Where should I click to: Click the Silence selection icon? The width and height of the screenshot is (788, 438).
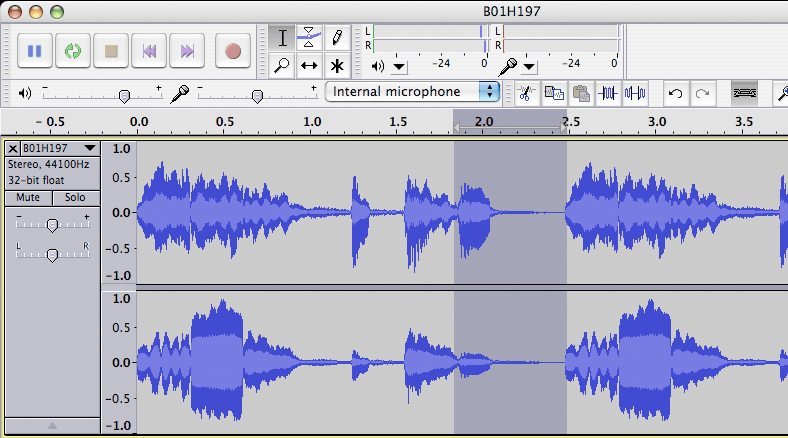click(x=635, y=93)
